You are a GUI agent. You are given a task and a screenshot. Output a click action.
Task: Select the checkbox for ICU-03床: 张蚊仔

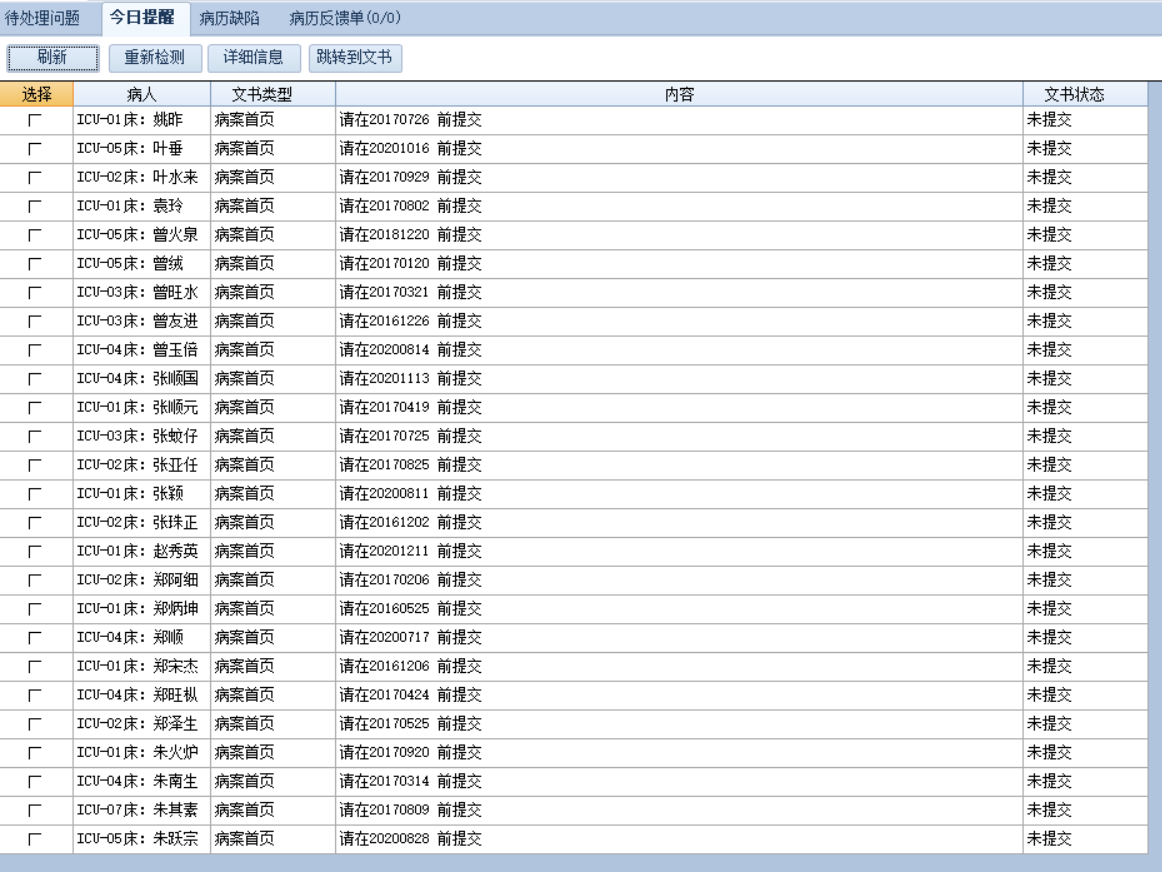pyautogui.click(x=34, y=436)
